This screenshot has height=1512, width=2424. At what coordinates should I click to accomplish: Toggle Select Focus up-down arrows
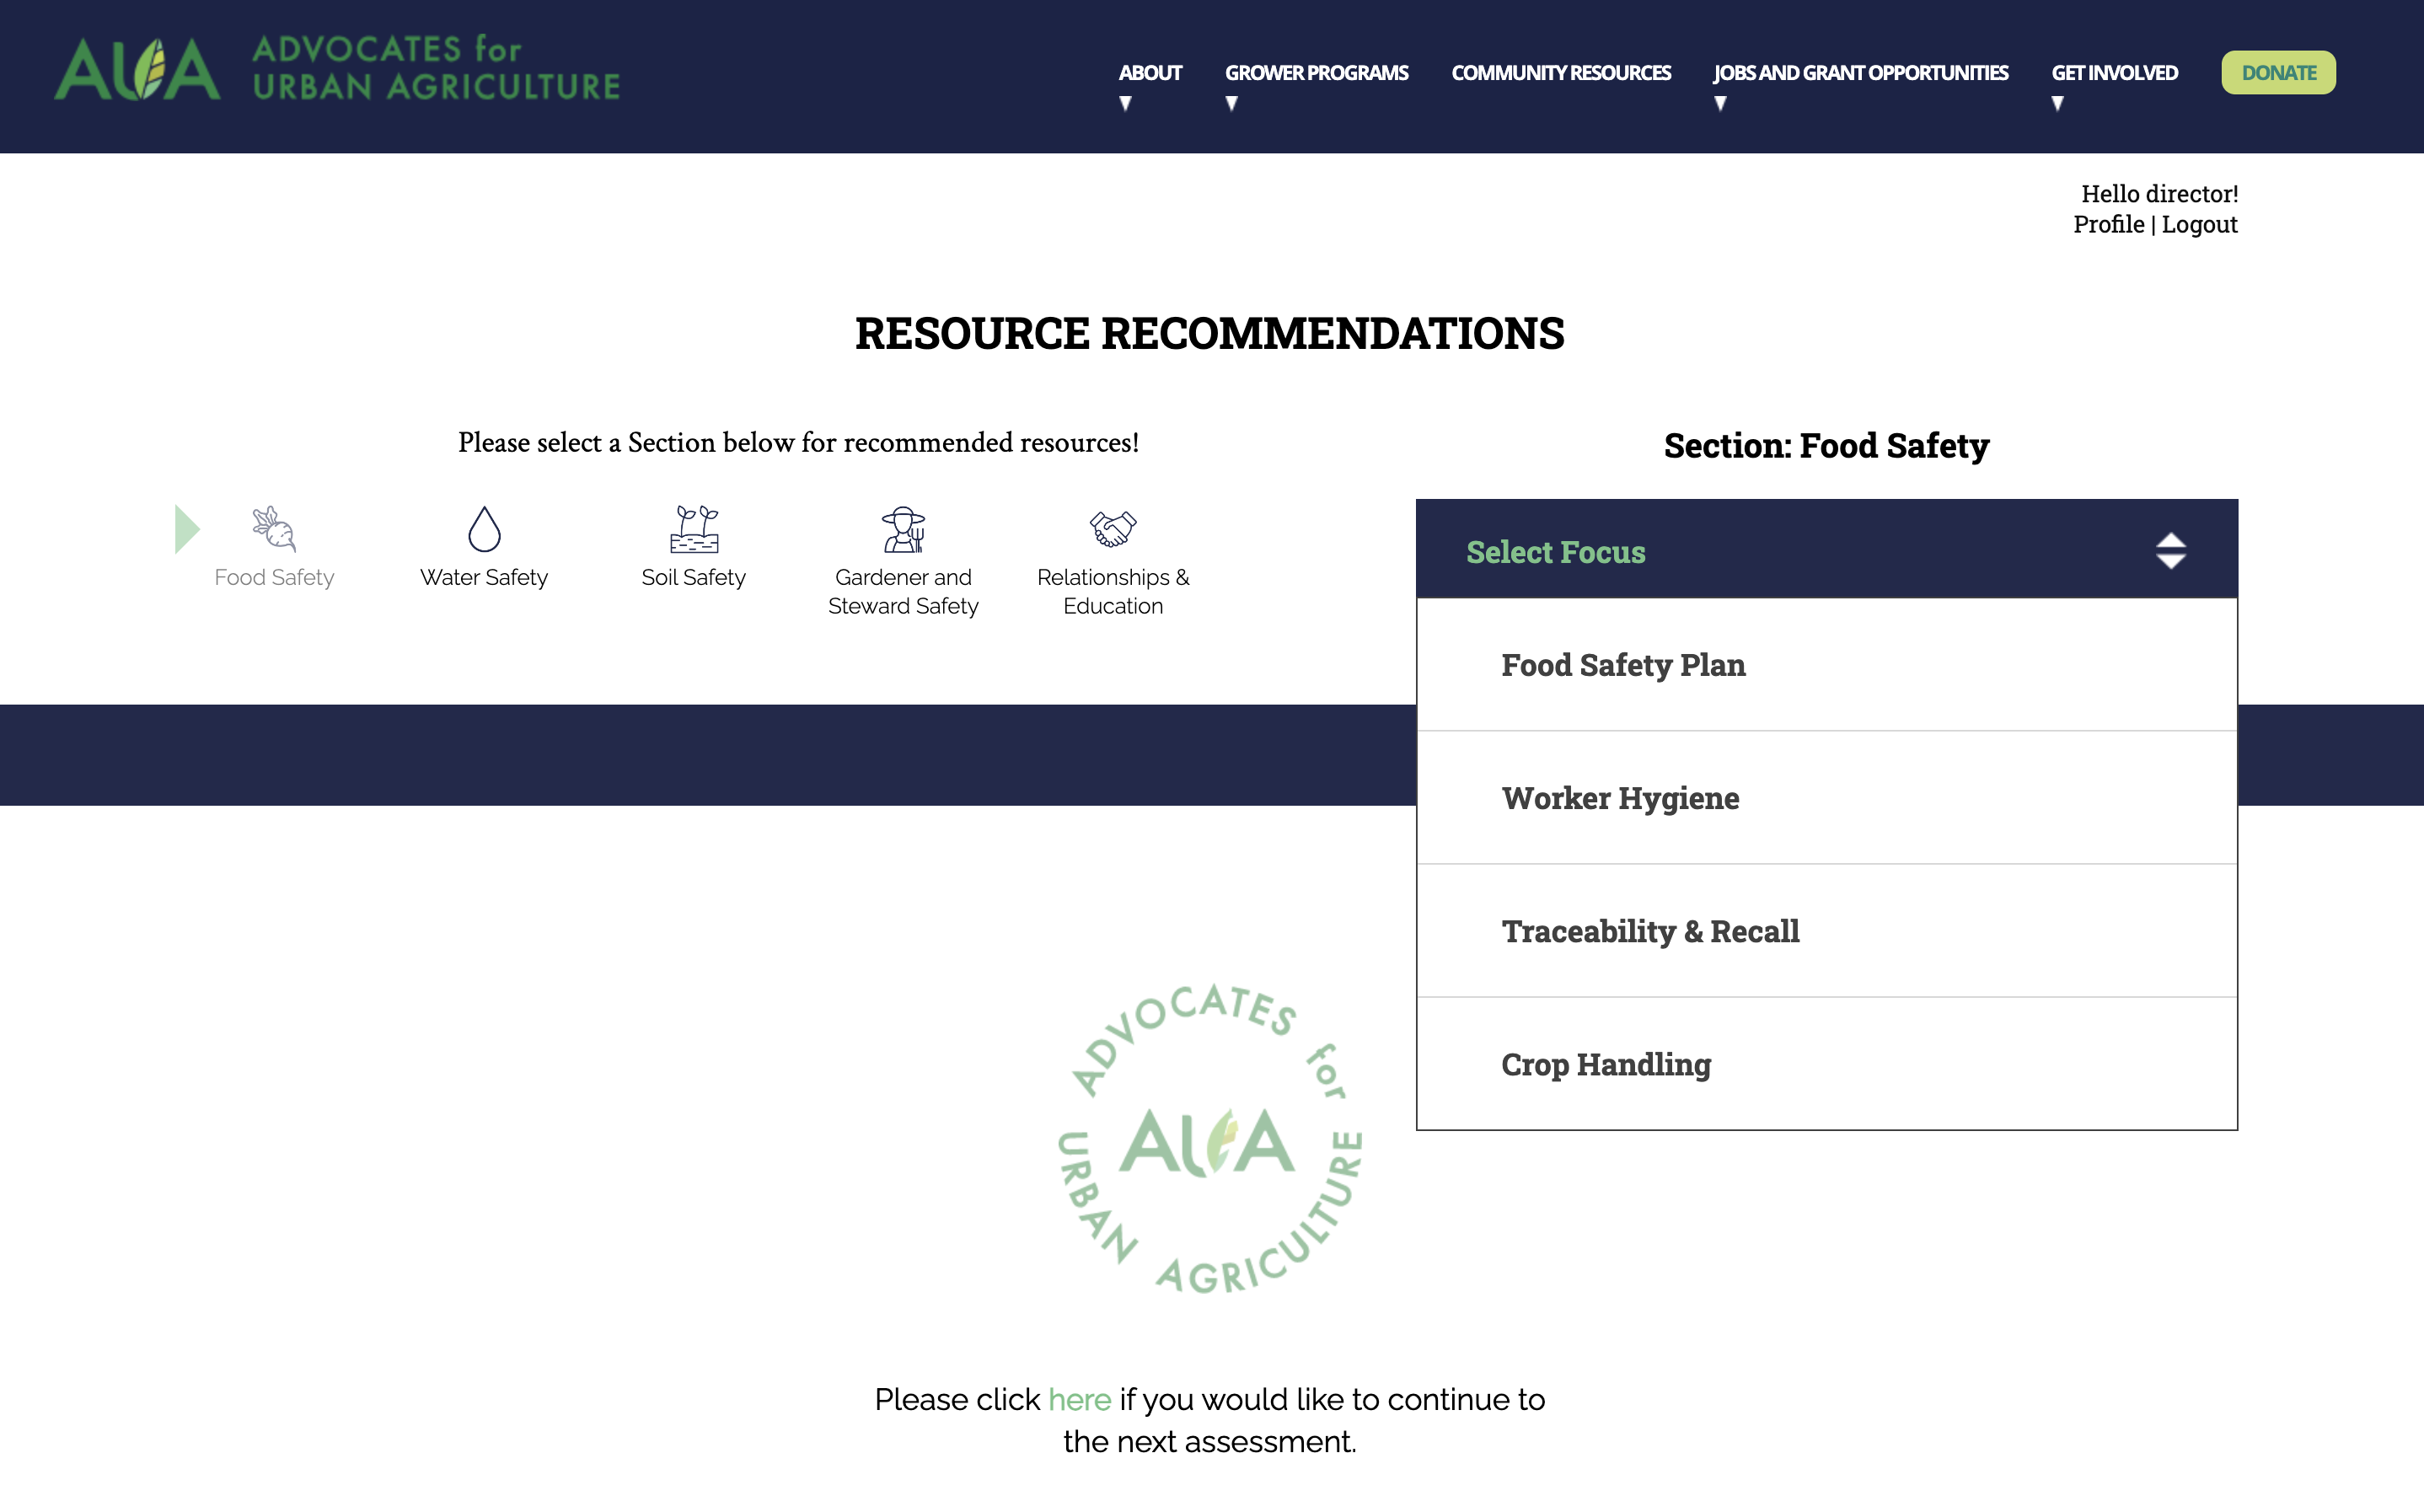[2170, 551]
